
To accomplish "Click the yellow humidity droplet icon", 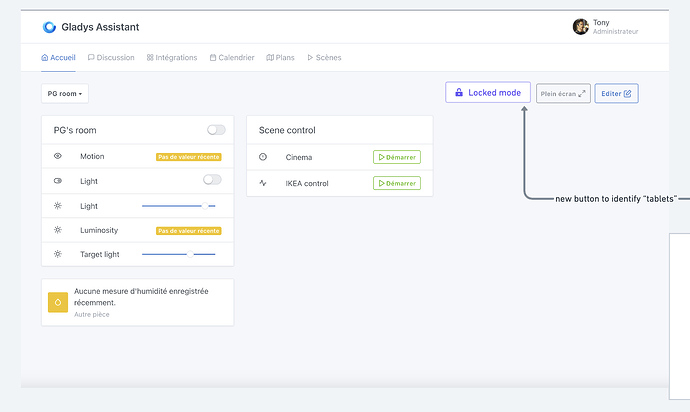I will click(58, 302).
